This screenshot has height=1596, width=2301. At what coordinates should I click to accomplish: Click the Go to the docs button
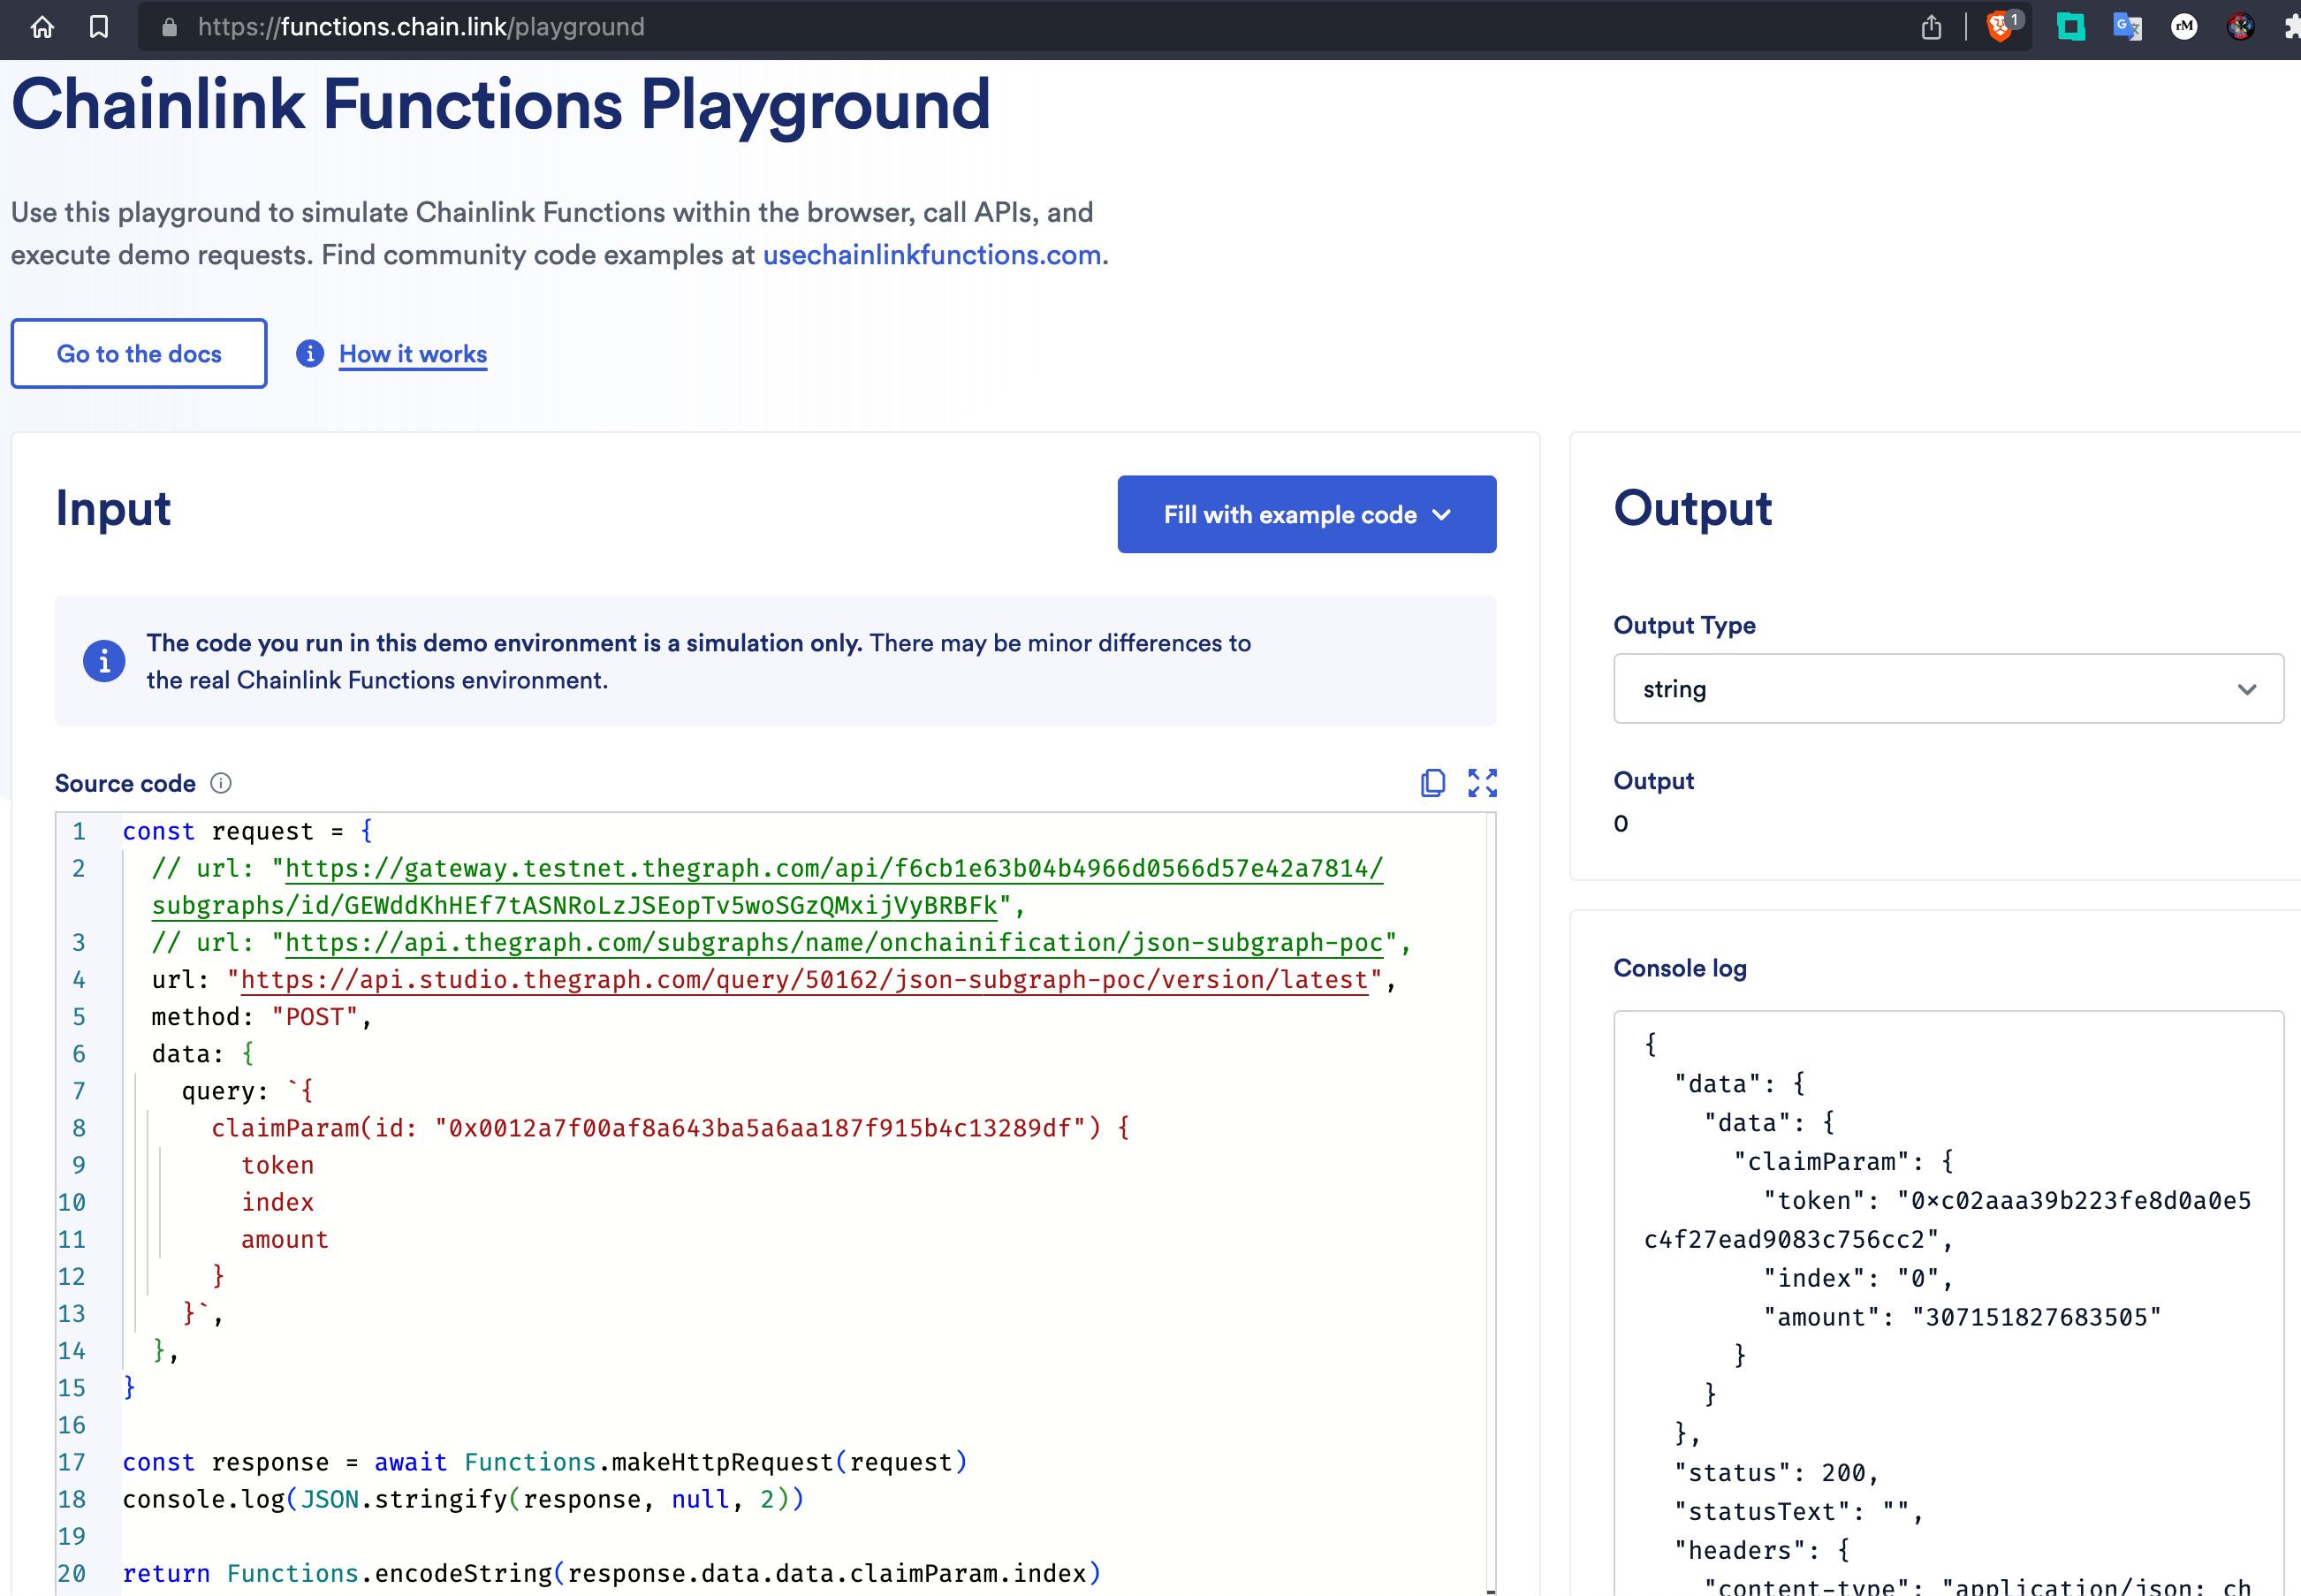[138, 355]
